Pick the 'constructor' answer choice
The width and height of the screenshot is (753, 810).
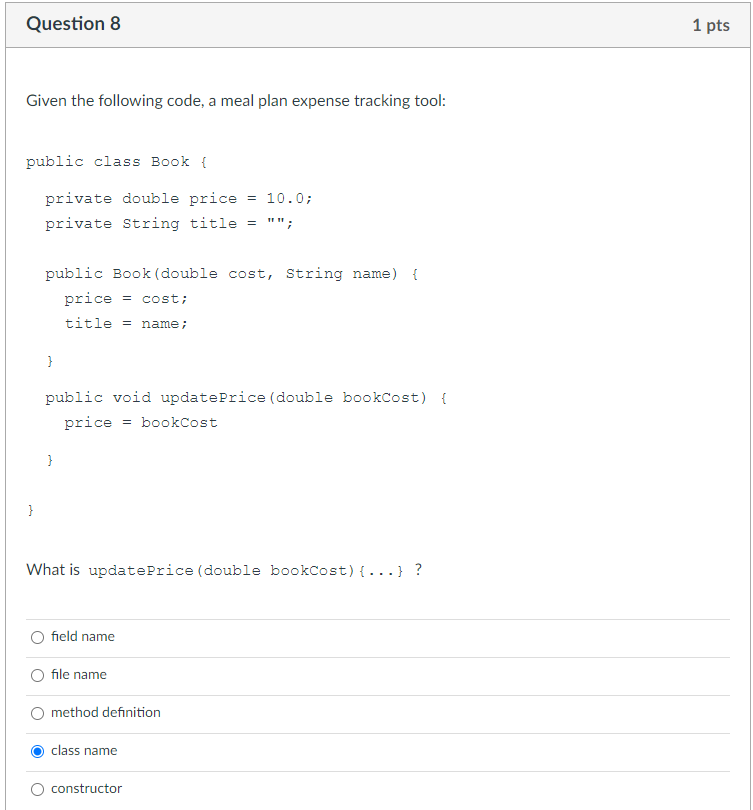(37, 789)
